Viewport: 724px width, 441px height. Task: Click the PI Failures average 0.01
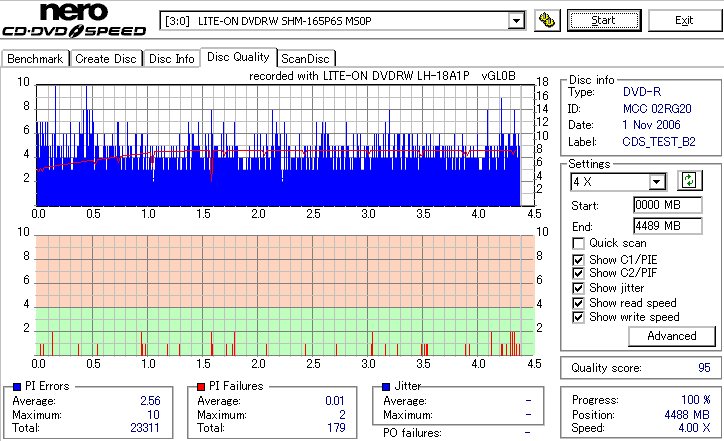(x=335, y=401)
